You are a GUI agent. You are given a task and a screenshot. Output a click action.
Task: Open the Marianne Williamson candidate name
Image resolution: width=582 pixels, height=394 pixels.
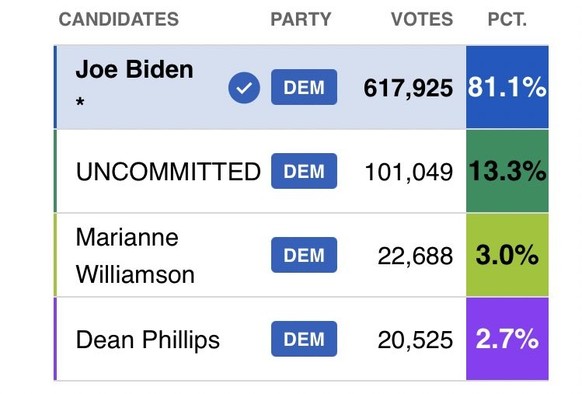[135, 256]
